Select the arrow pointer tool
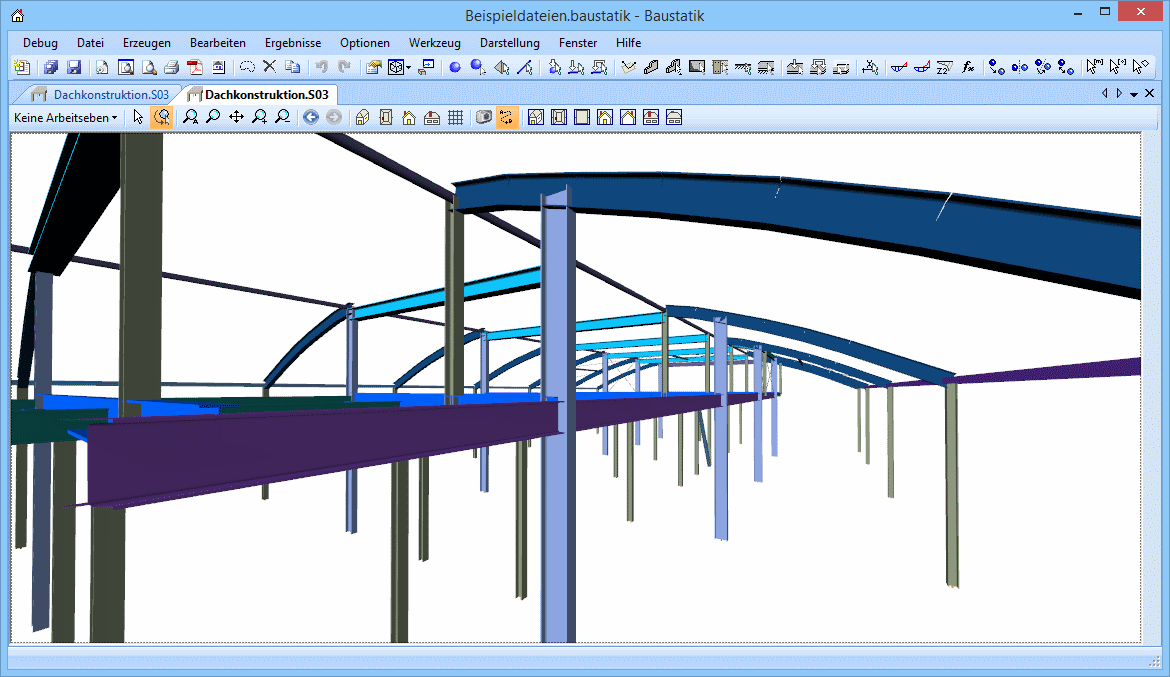 click(139, 117)
